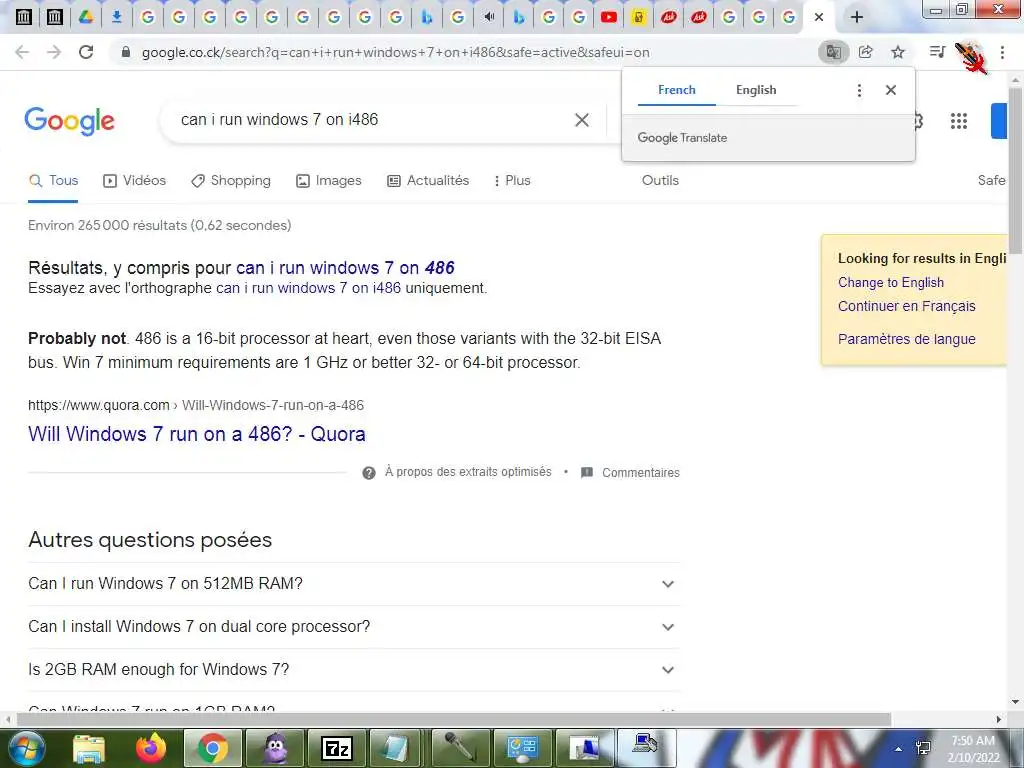Open the Plus more-options menu
Screen dimensions: 1024x768
point(513,181)
